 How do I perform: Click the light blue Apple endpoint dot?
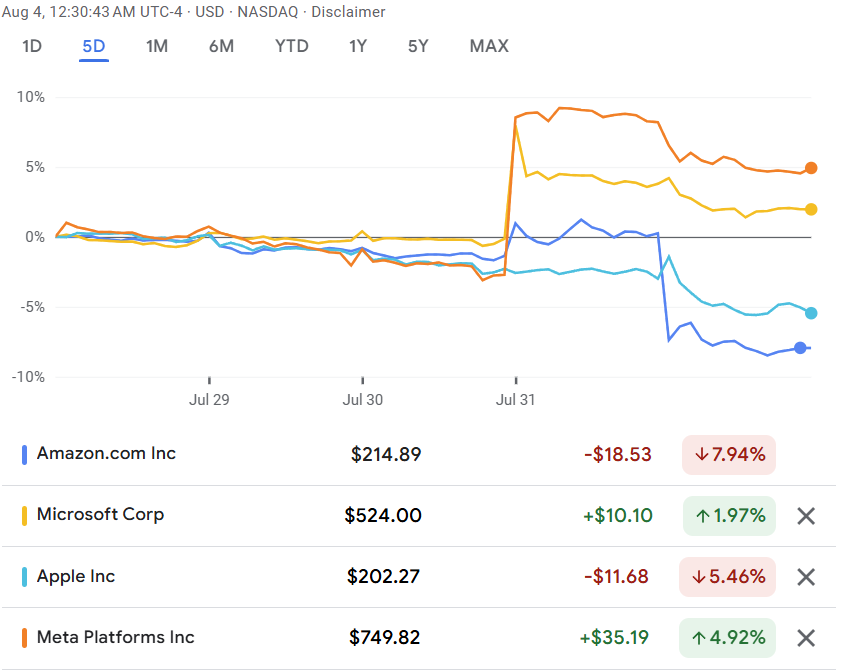(811, 313)
